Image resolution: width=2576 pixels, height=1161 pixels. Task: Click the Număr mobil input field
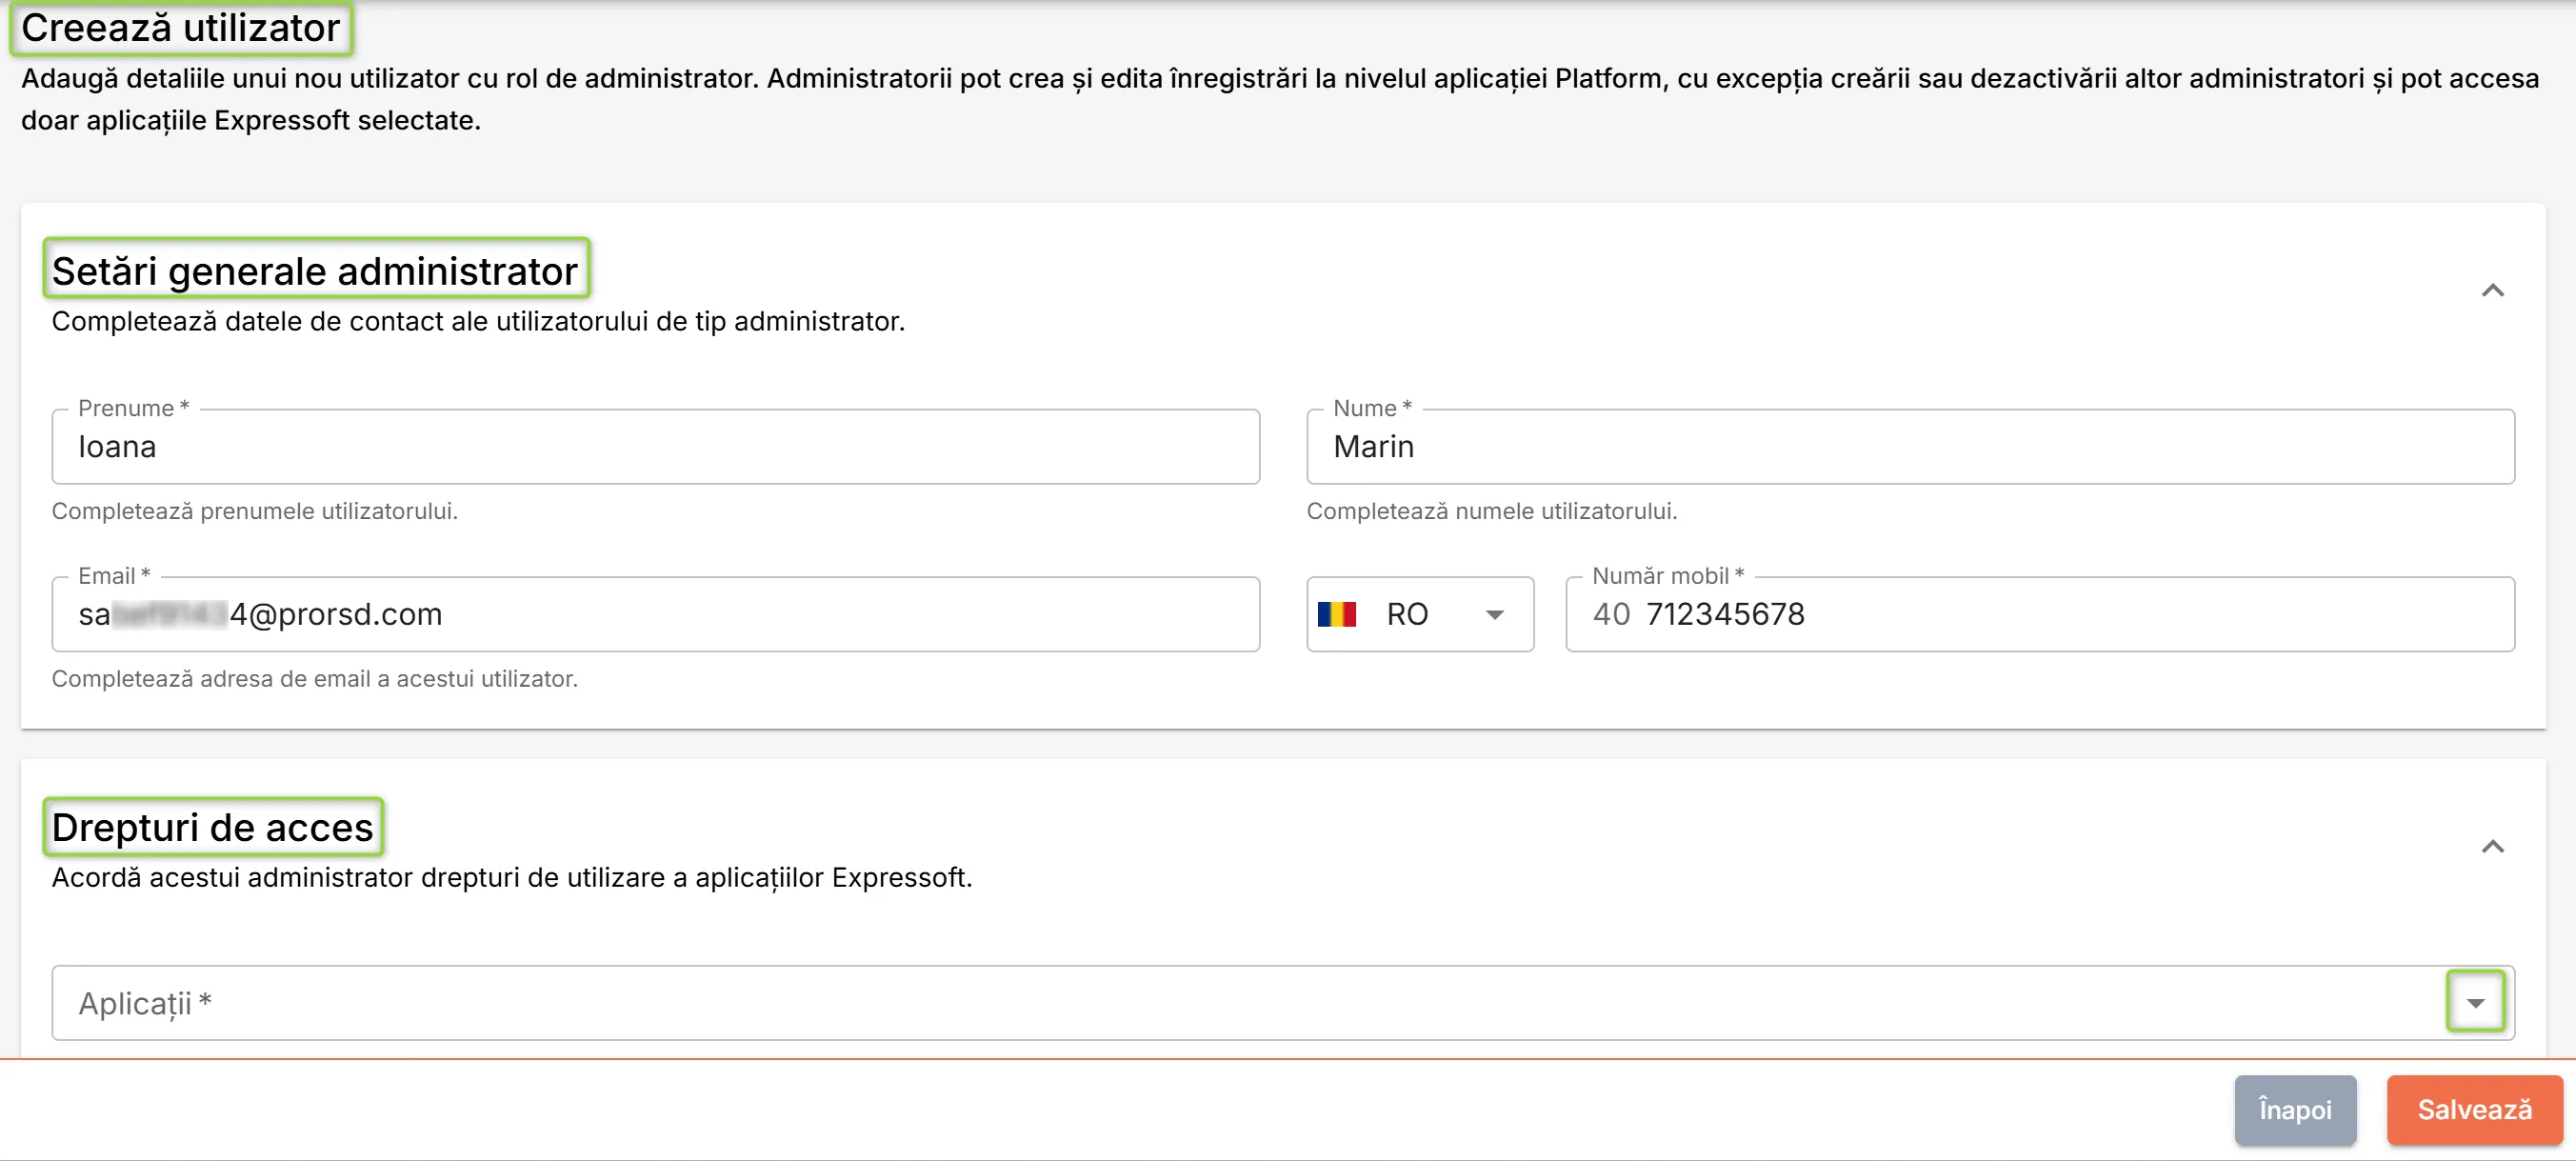tap(2040, 613)
